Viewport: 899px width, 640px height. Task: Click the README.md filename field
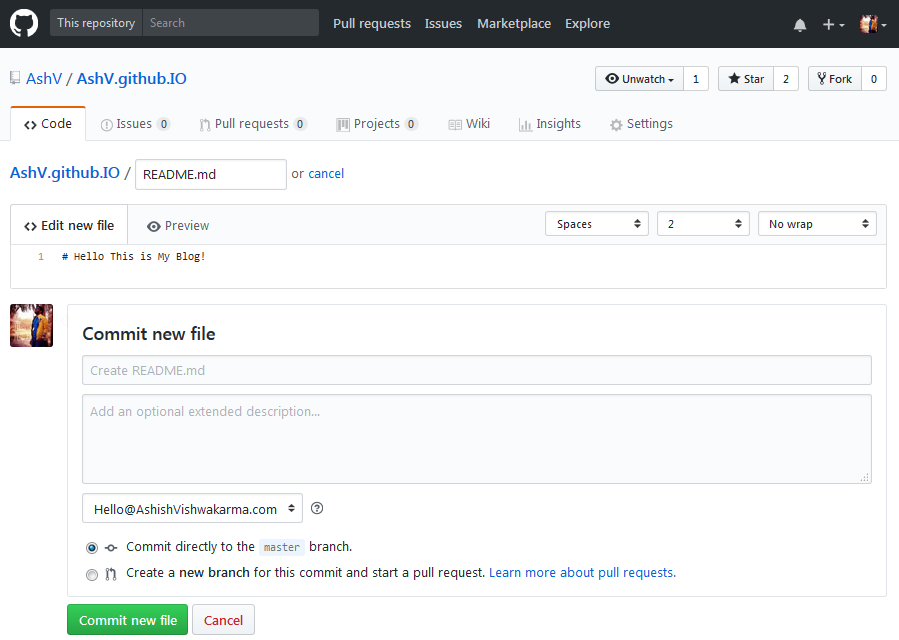pyautogui.click(x=210, y=174)
